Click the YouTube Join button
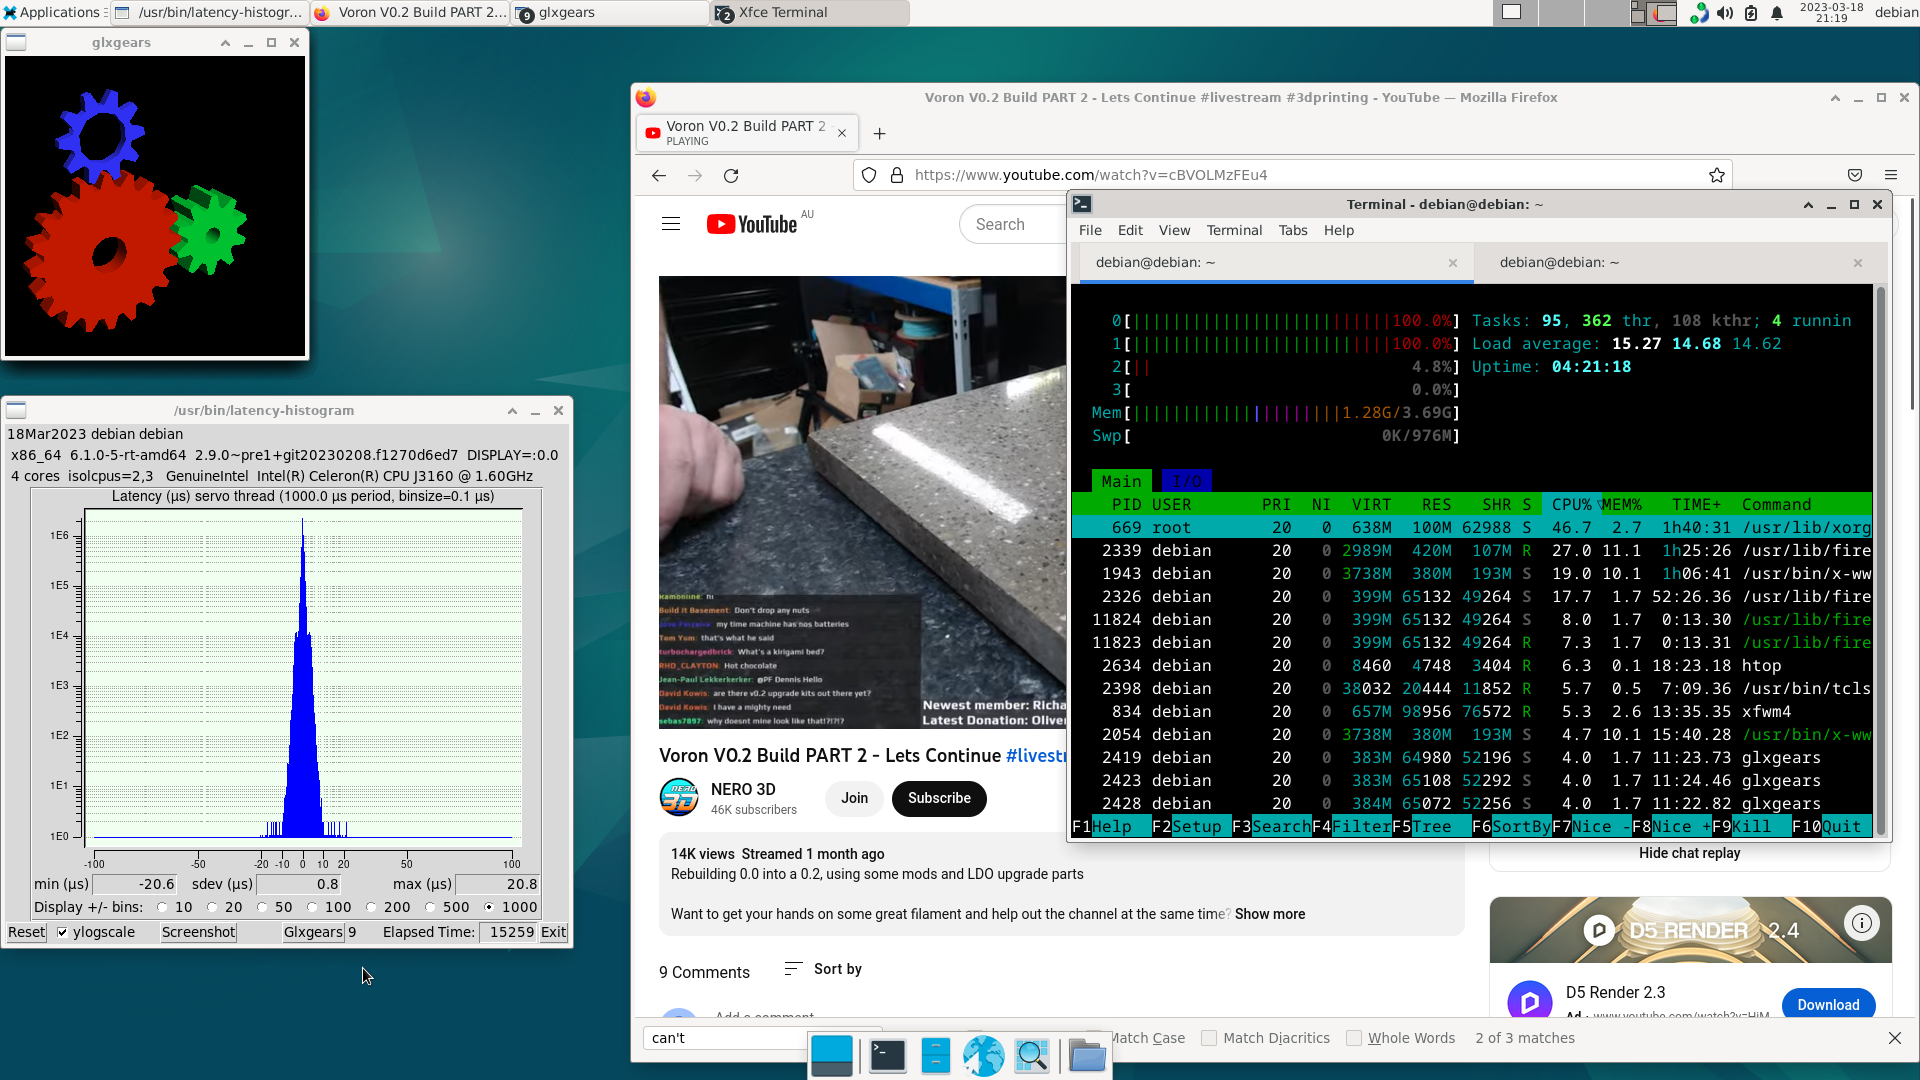This screenshot has height=1080, width=1920. [854, 798]
